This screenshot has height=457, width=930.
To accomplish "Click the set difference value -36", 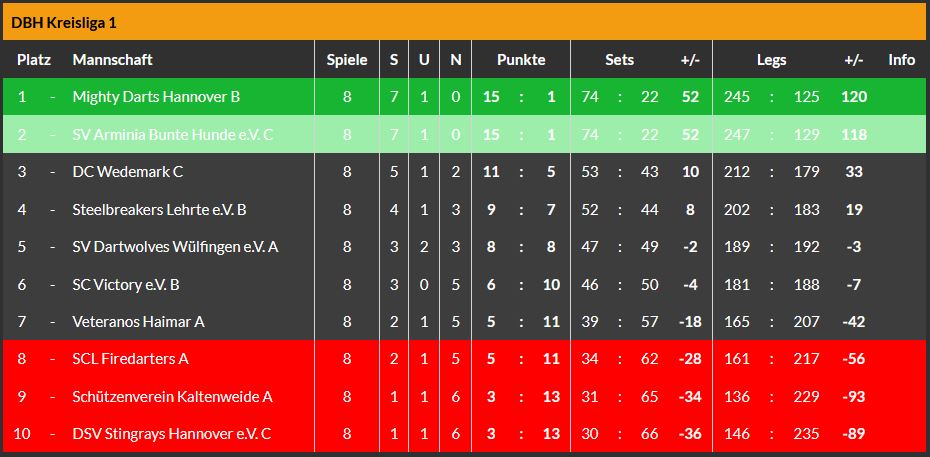I will point(689,434).
